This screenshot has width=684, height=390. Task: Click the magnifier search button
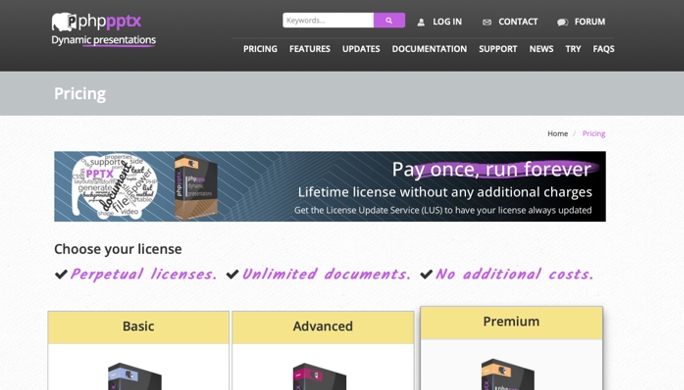pyautogui.click(x=389, y=21)
